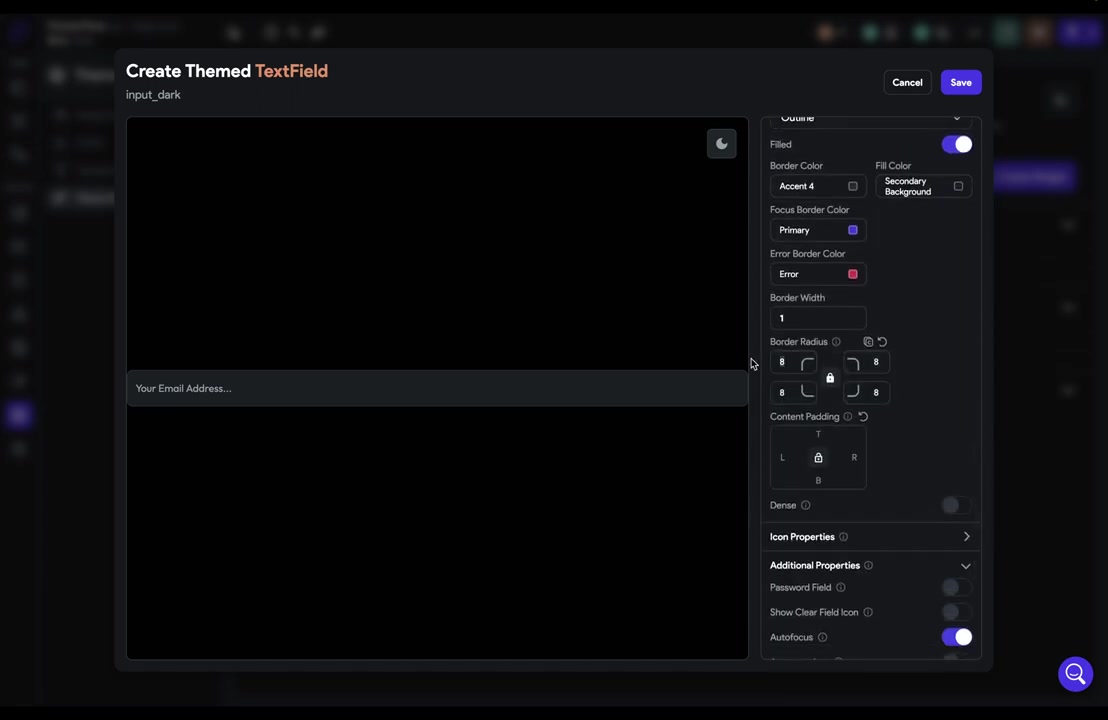Open the Error Border Color selector

818,274
